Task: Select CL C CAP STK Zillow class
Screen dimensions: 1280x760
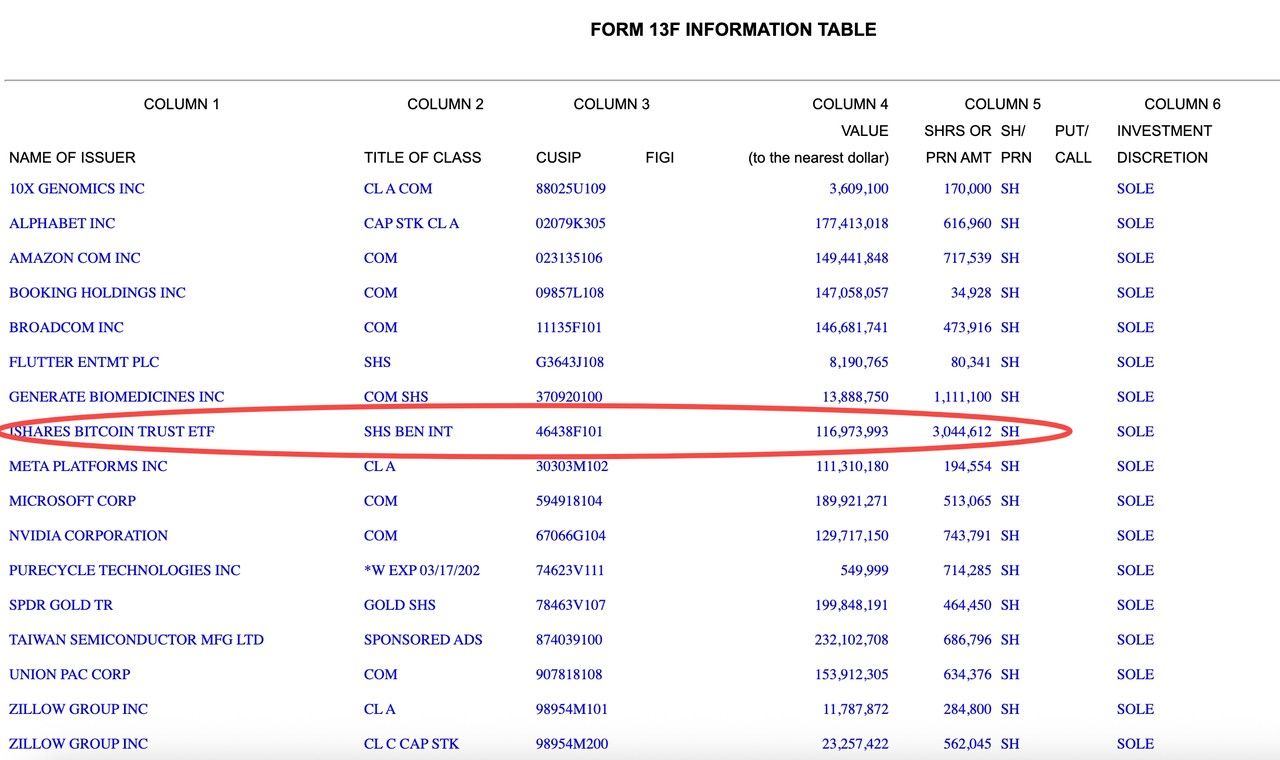Action: [x=412, y=744]
